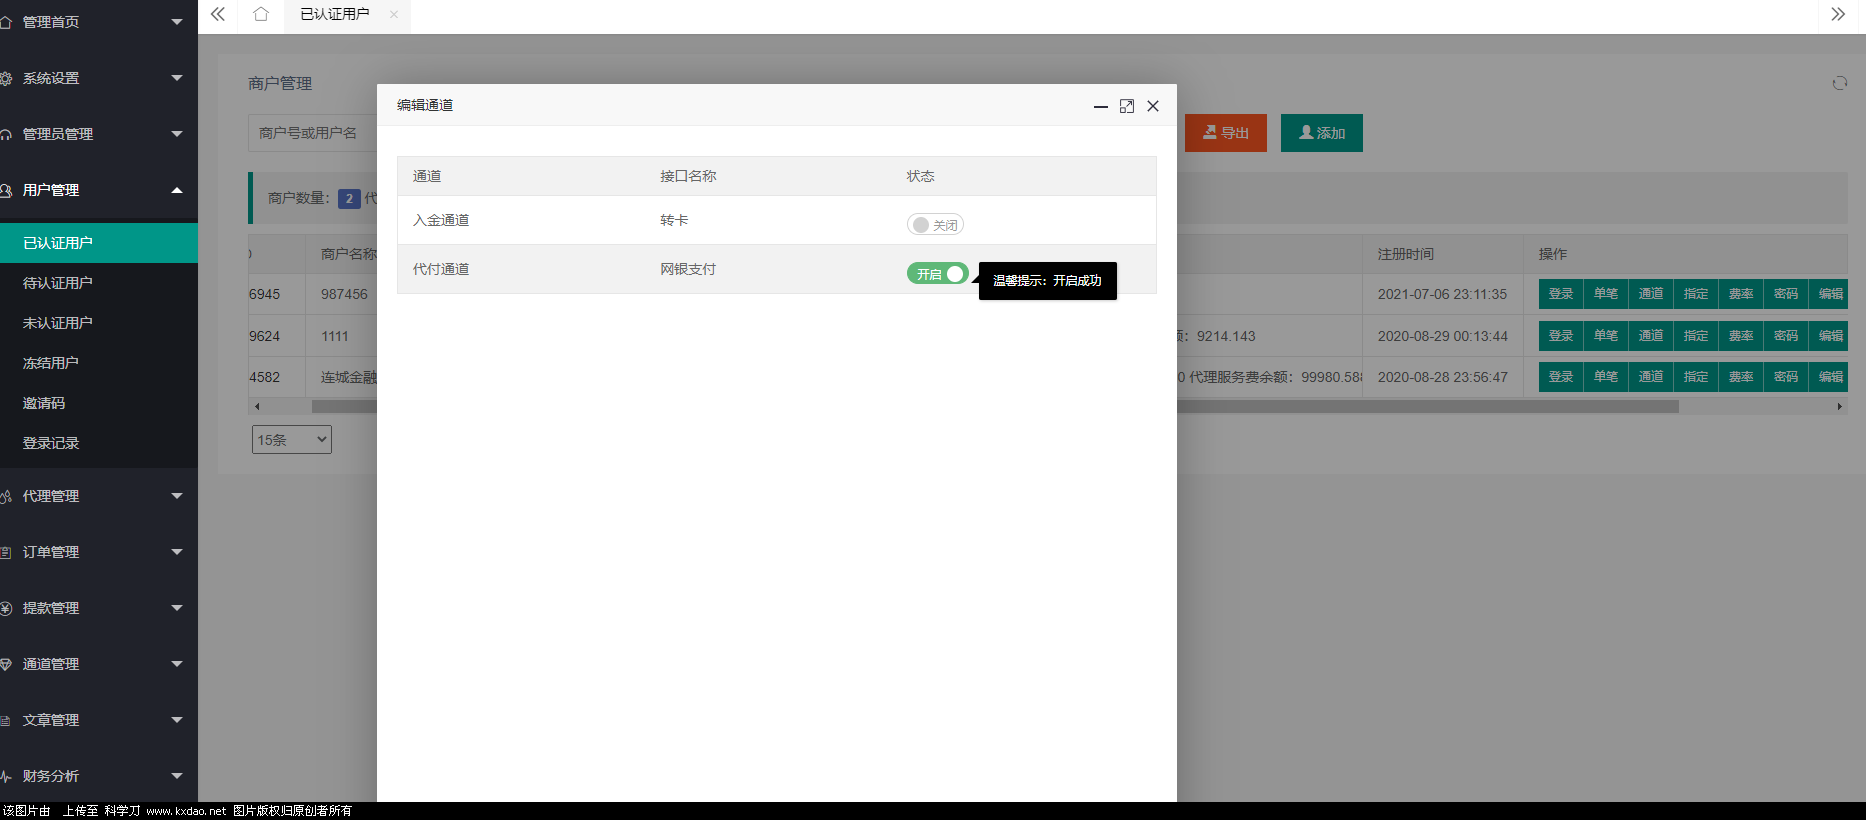Minimize the 编辑通道 dialog
The height and width of the screenshot is (820, 1866).
point(1100,106)
